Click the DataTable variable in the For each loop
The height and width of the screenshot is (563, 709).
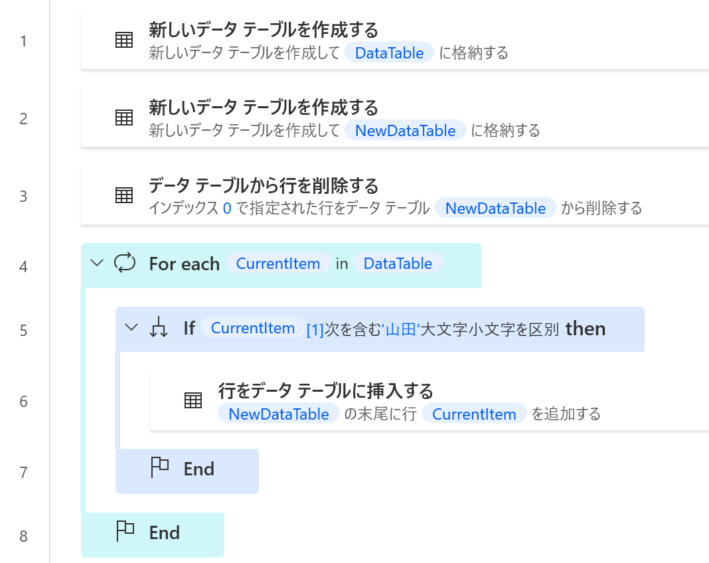pos(398,264)
